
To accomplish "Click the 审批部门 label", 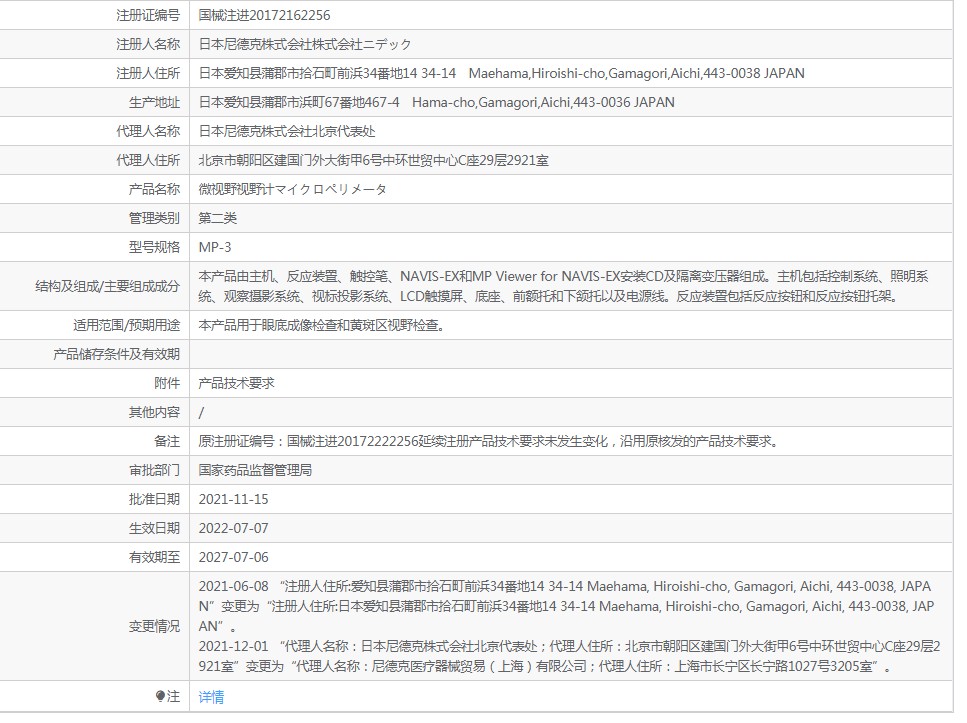I will 154,470.
